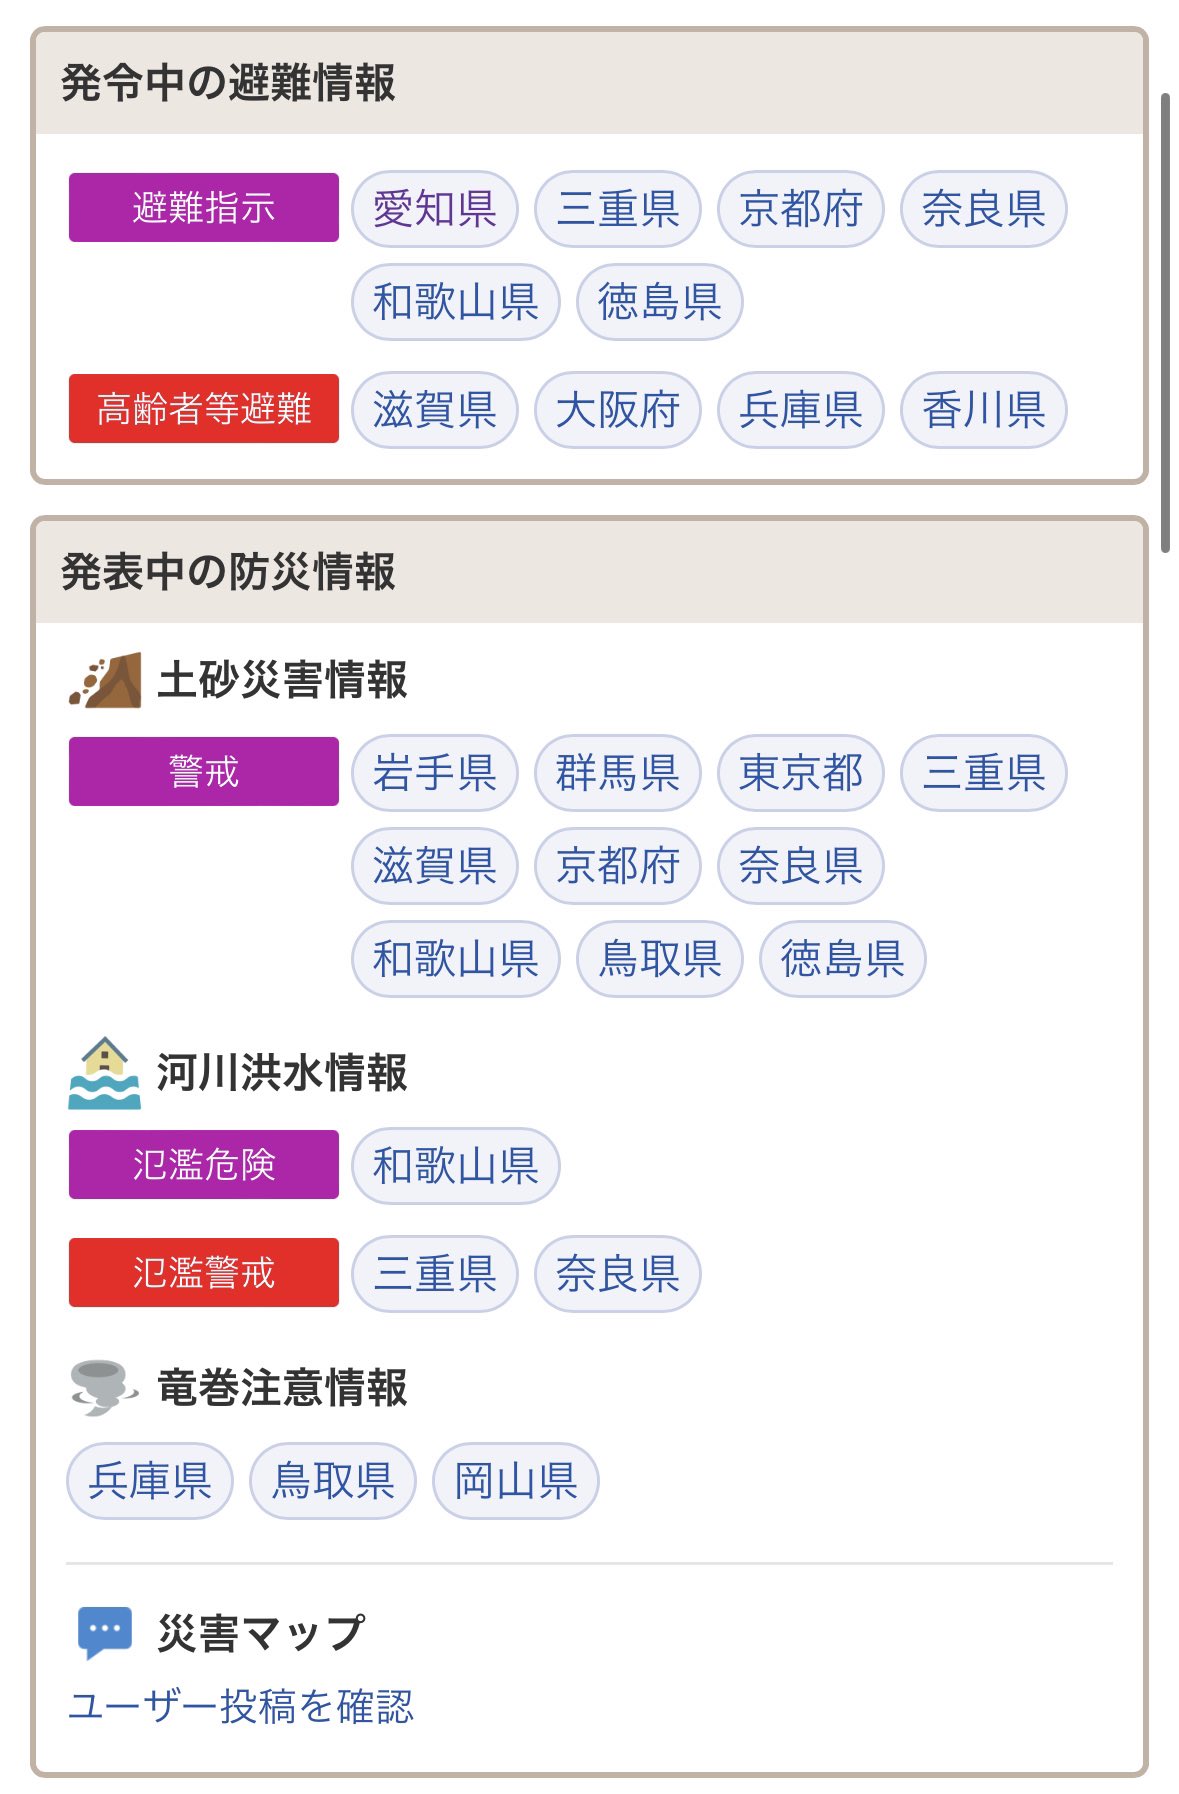Tap 岡山県 under 竜巻注意情報
This screenshot has width=1179, height=1794.
[516, 1481]
